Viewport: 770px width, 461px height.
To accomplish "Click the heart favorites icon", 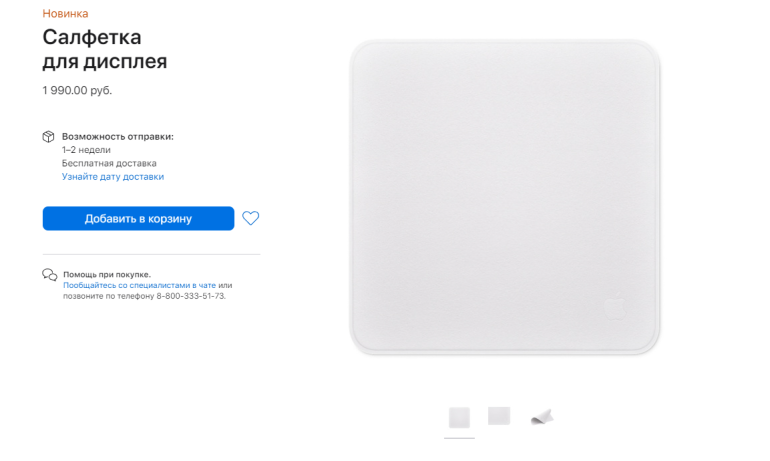I will pos(250,218).
